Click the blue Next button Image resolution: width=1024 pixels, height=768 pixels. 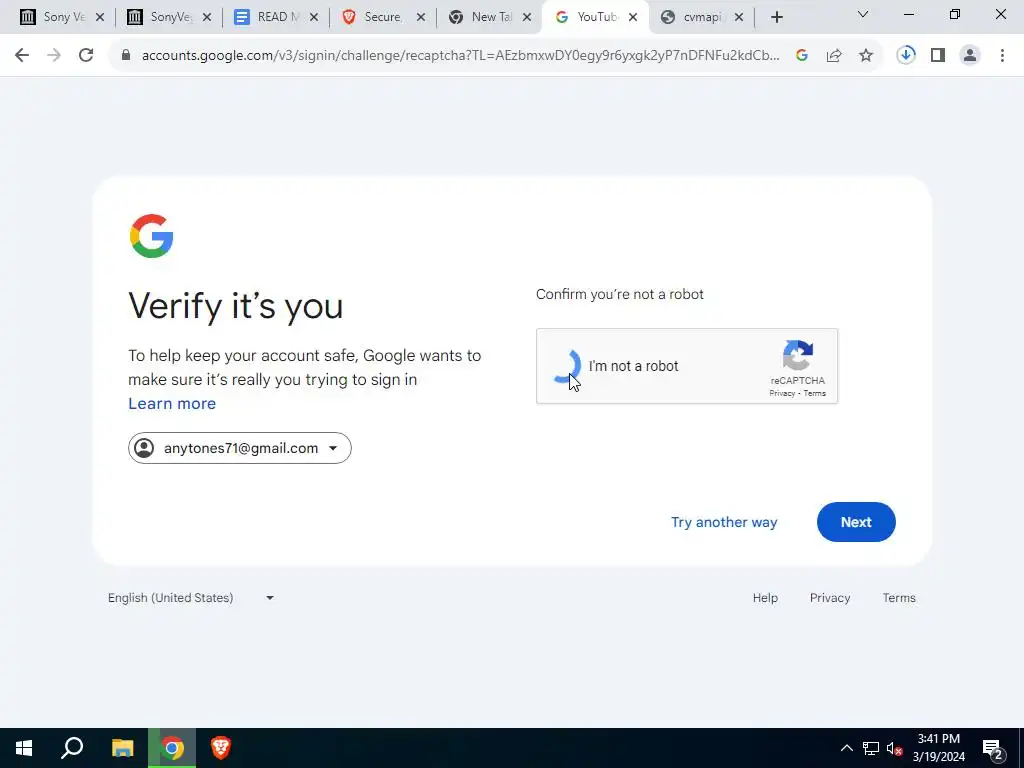(856, 522)
